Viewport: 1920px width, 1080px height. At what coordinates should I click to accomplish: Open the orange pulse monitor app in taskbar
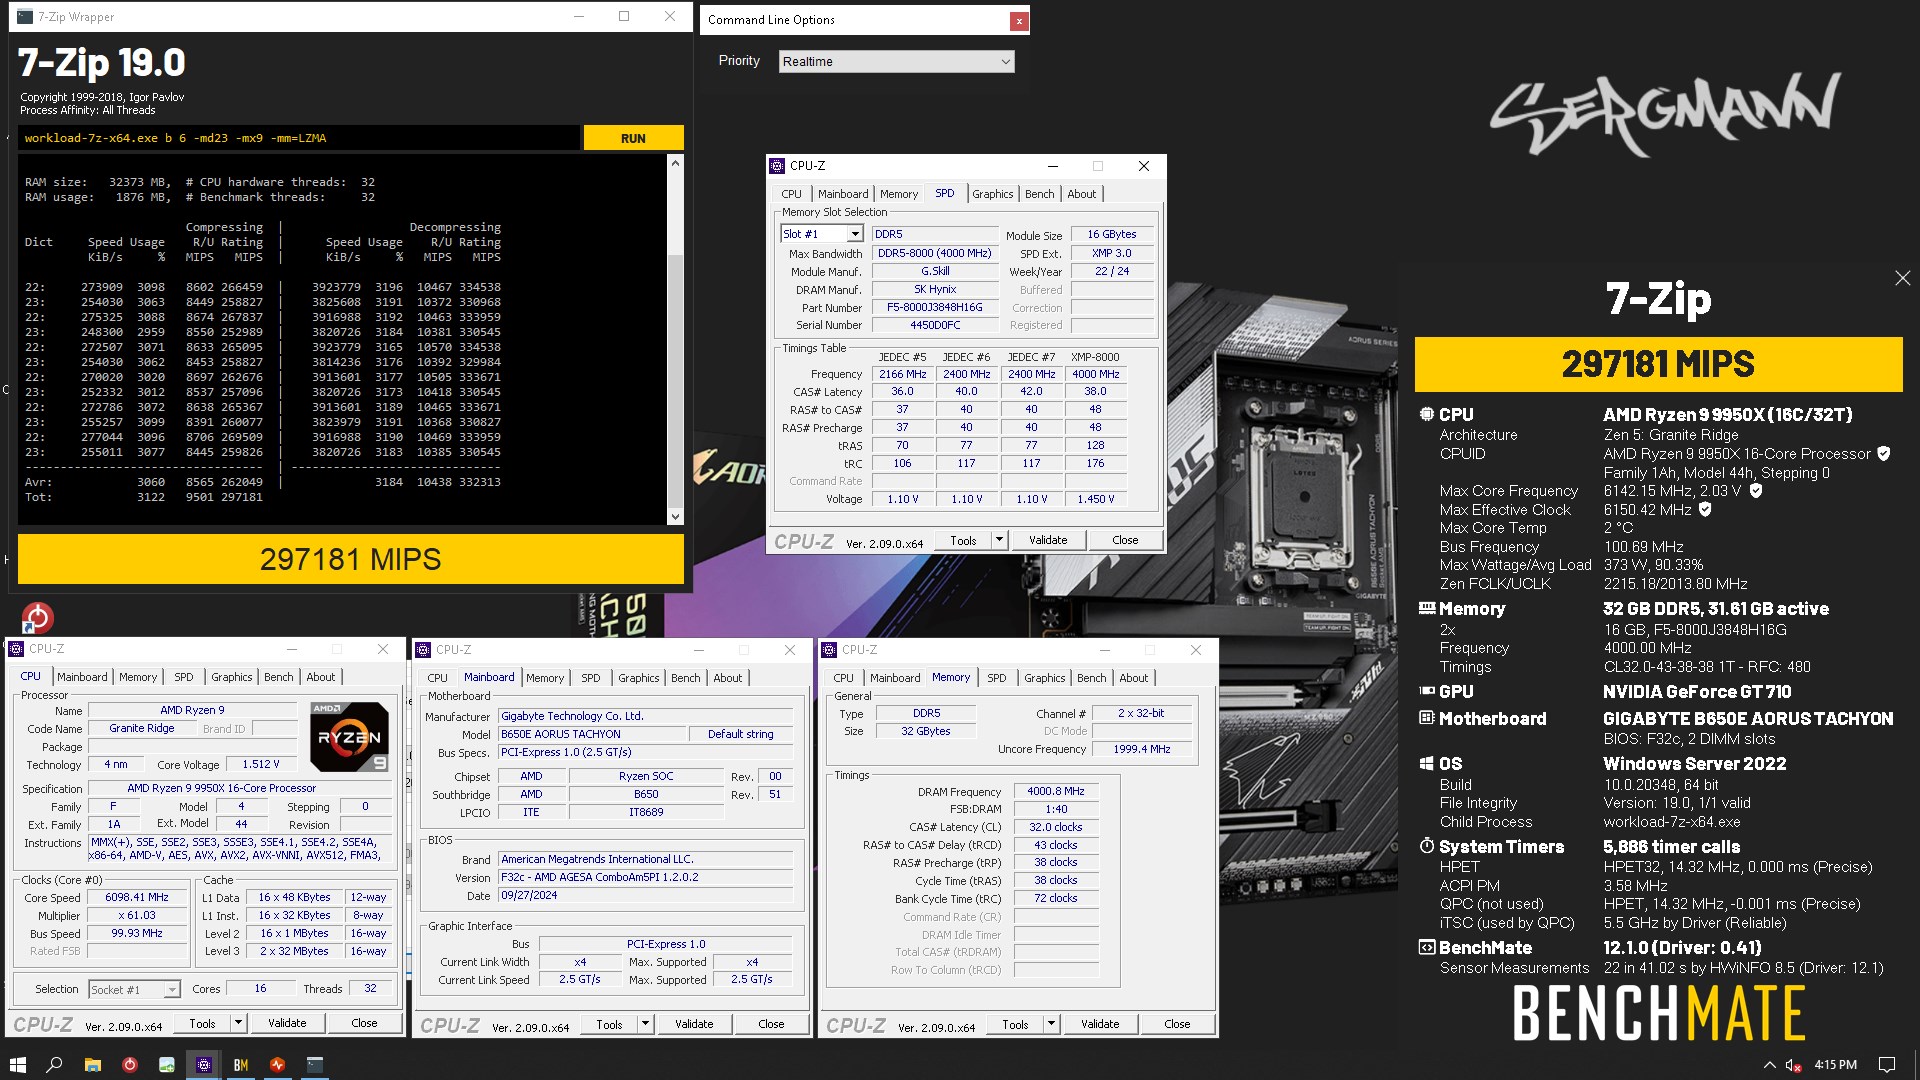(277, 1065)
